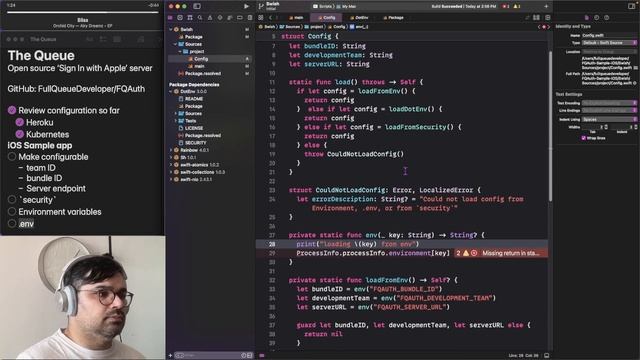Open the Type dropdown in file inspector
Viewport: 640px width, 360px height.
[x=609, y=43]
